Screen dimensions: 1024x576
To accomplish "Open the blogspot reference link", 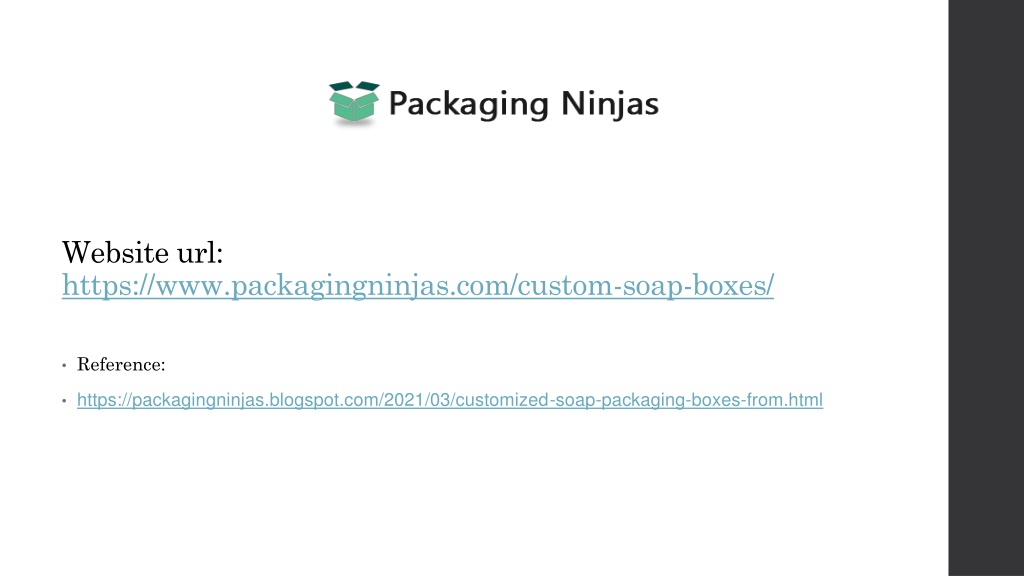I will 450,400.
